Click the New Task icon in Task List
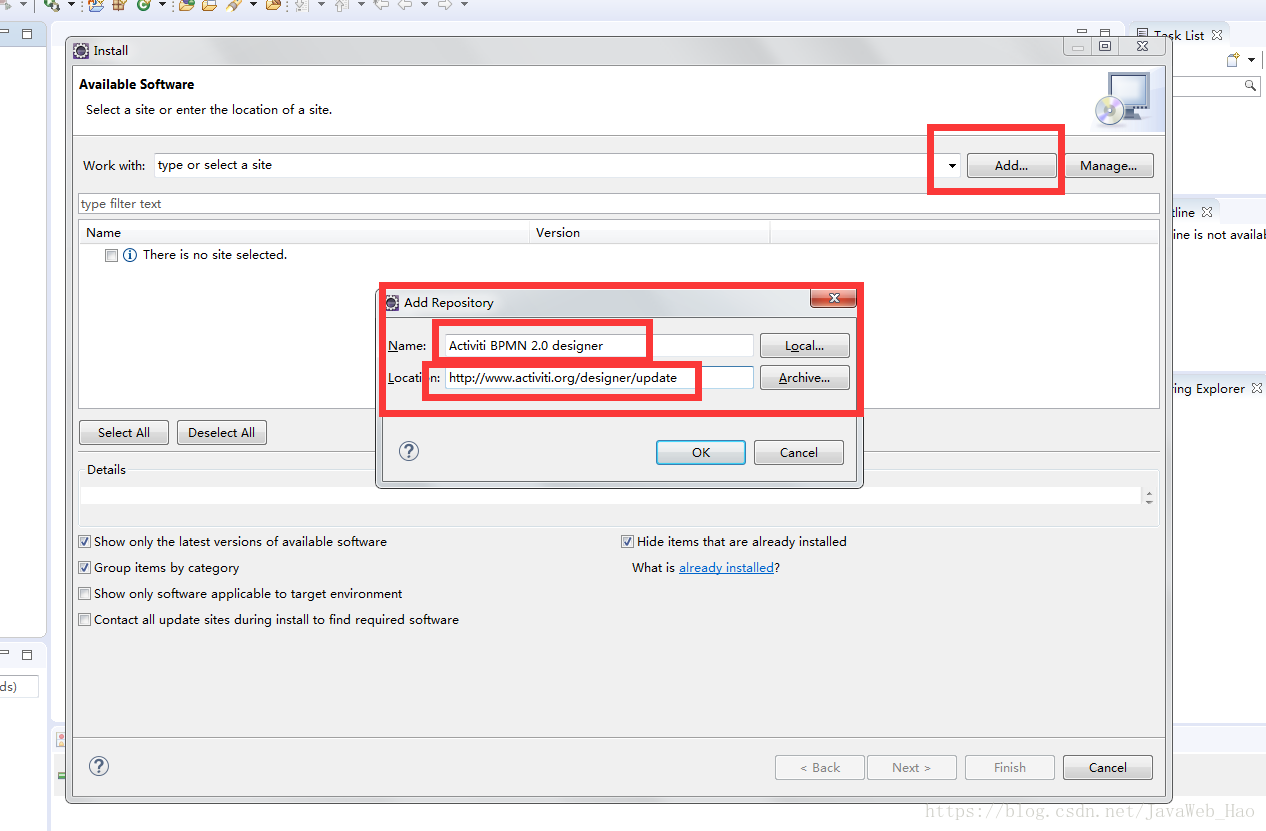This screenshot has width=1266, height=831. (1234, 60)
